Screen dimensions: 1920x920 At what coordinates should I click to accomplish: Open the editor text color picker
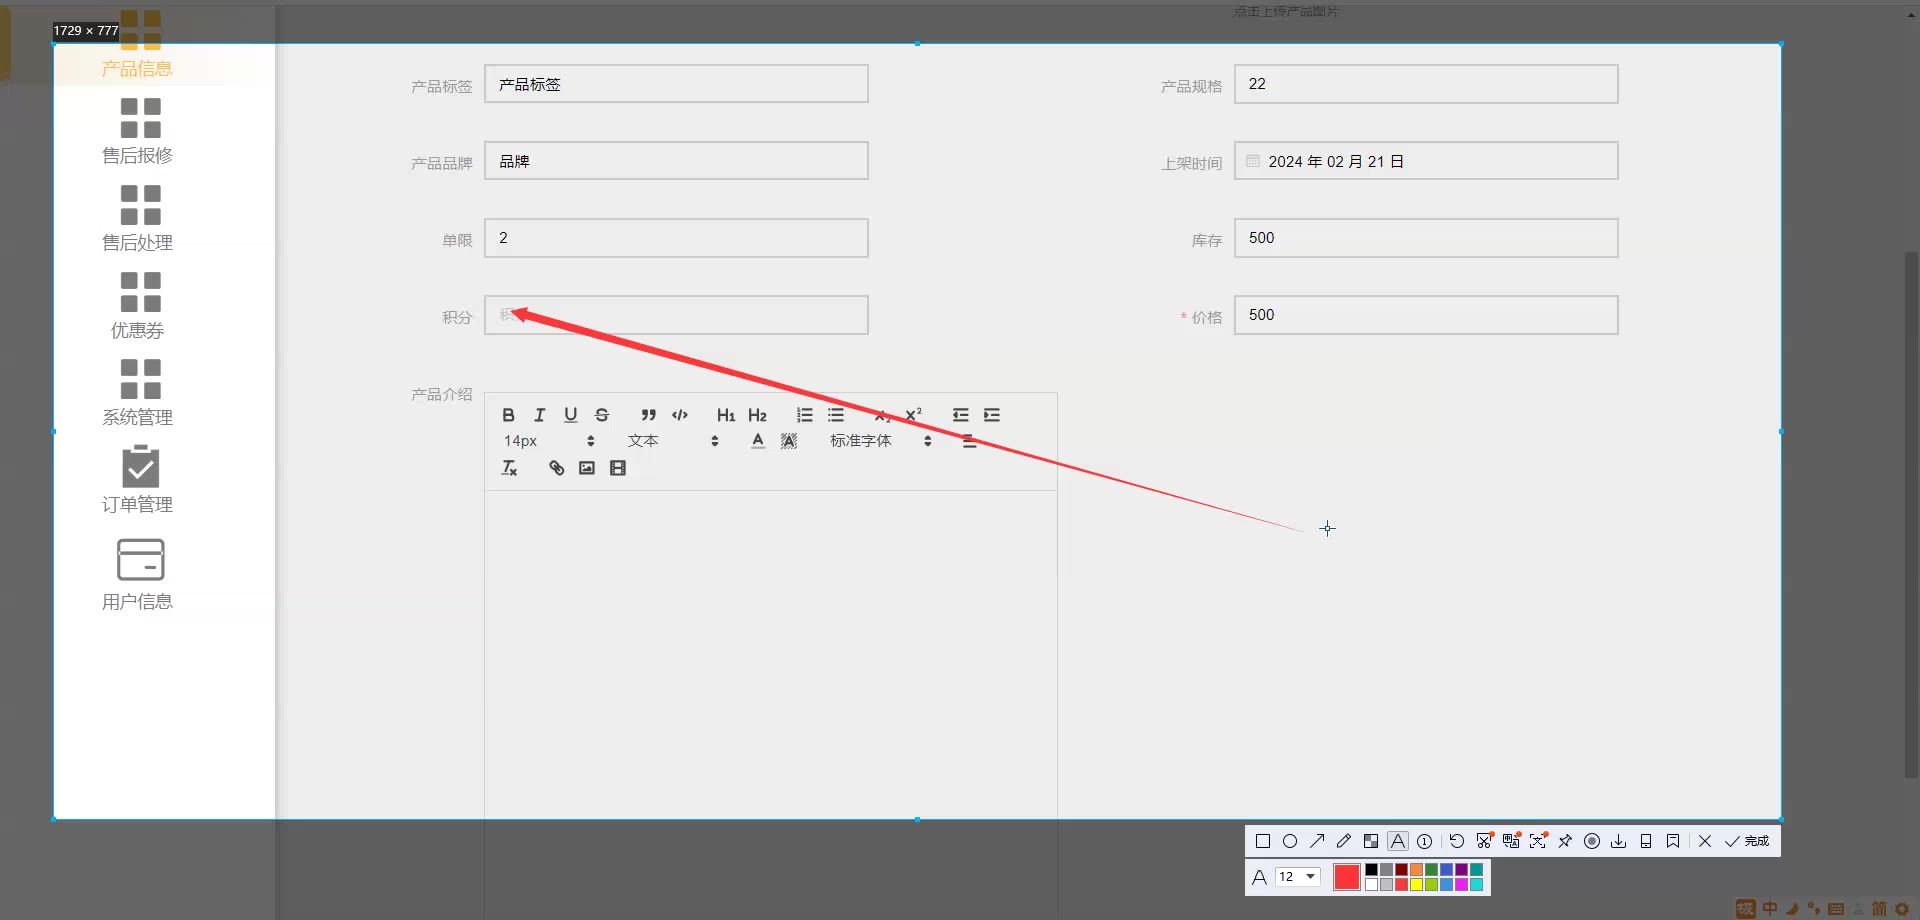[758, 441]
